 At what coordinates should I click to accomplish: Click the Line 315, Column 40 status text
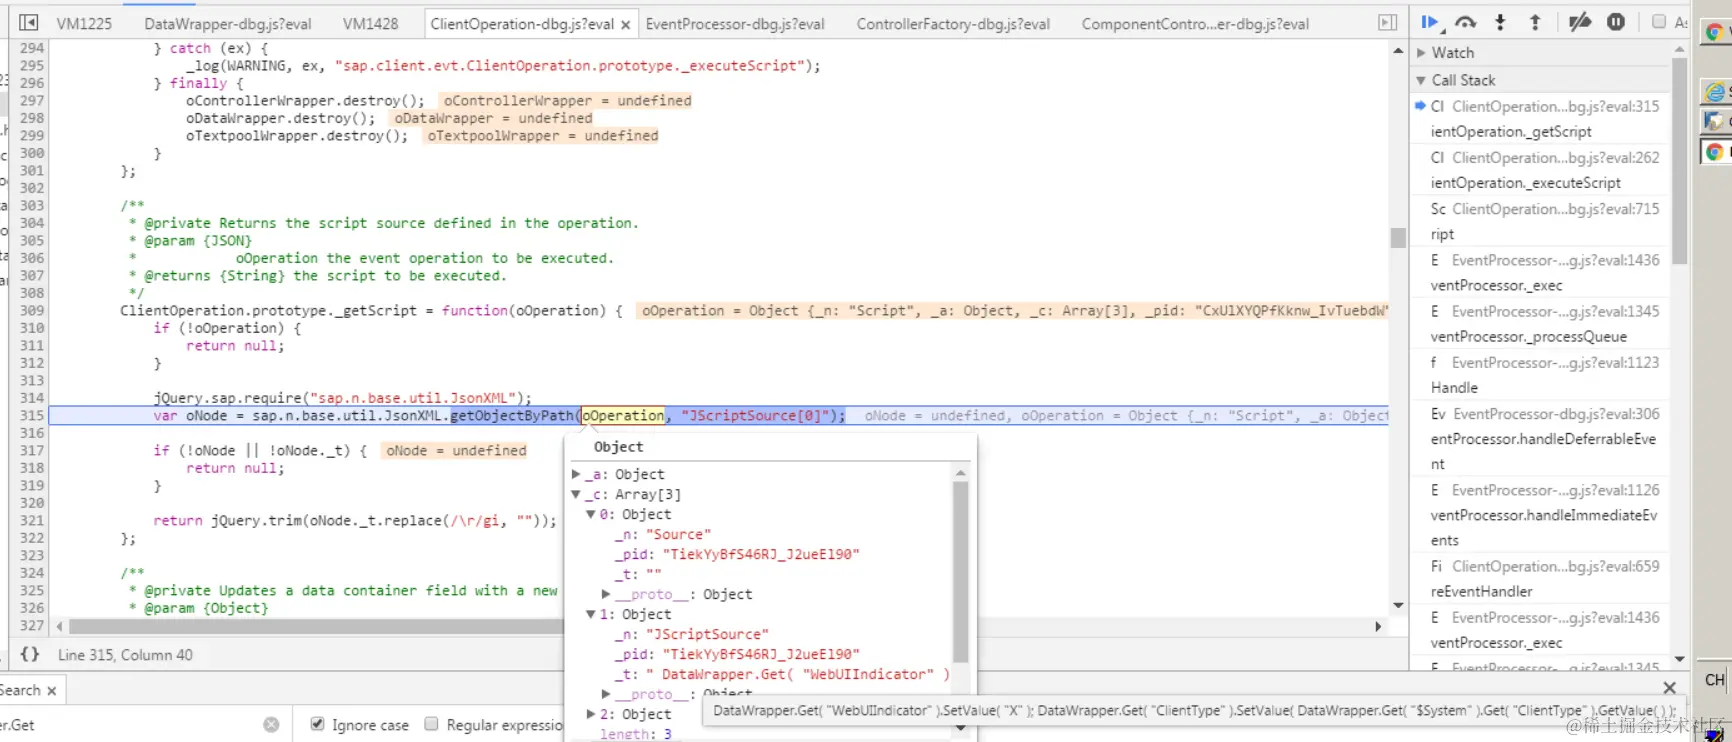[125, 654]
